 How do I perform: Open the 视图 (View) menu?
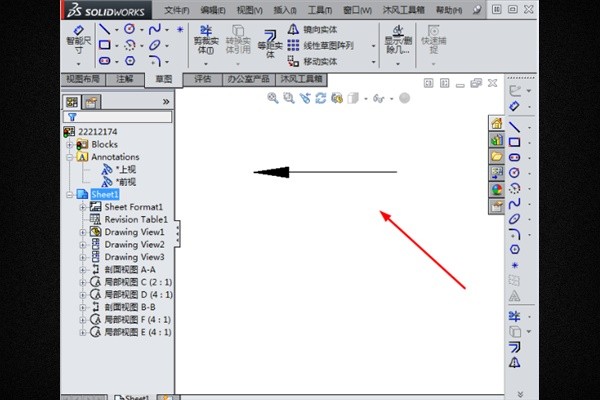click(x=249, y=10)
